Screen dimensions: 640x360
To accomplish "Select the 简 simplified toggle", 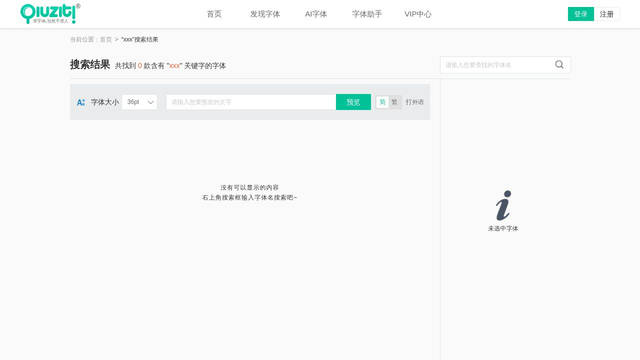I will click(x=382, y=102).
